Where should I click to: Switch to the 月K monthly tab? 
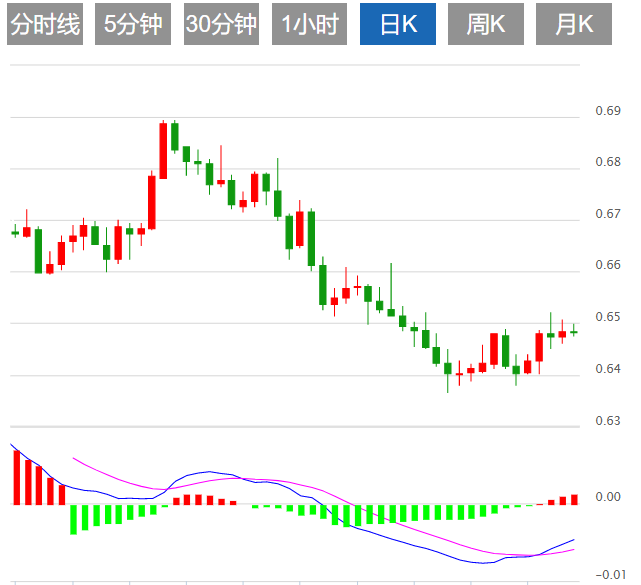574,24
